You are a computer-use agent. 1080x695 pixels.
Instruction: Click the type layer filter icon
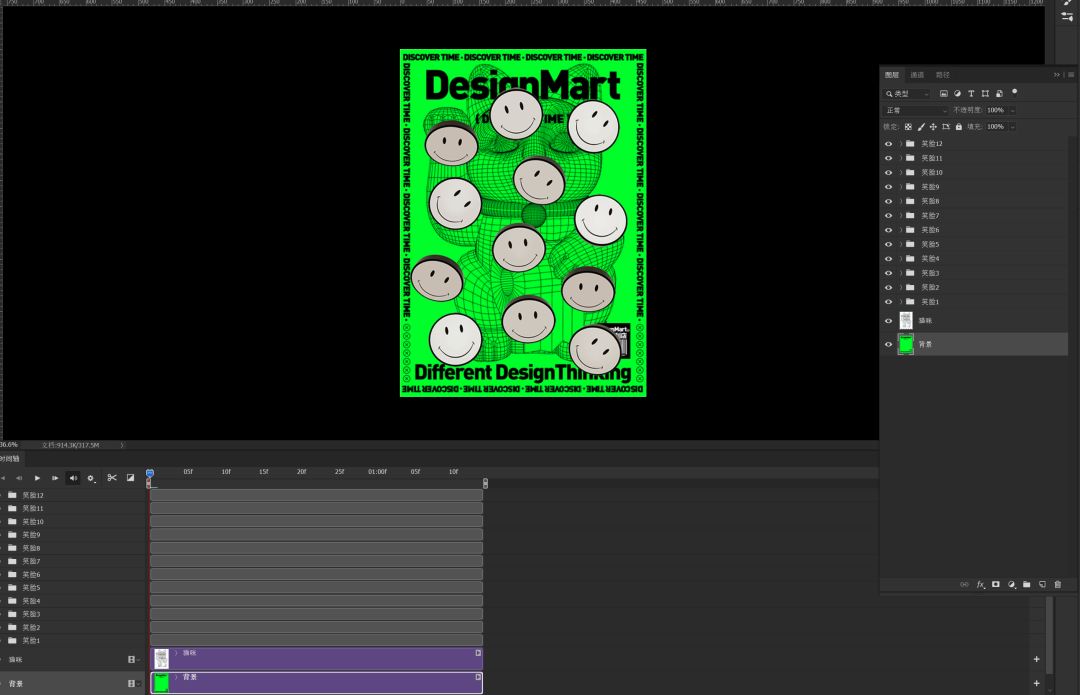[971, 94]
